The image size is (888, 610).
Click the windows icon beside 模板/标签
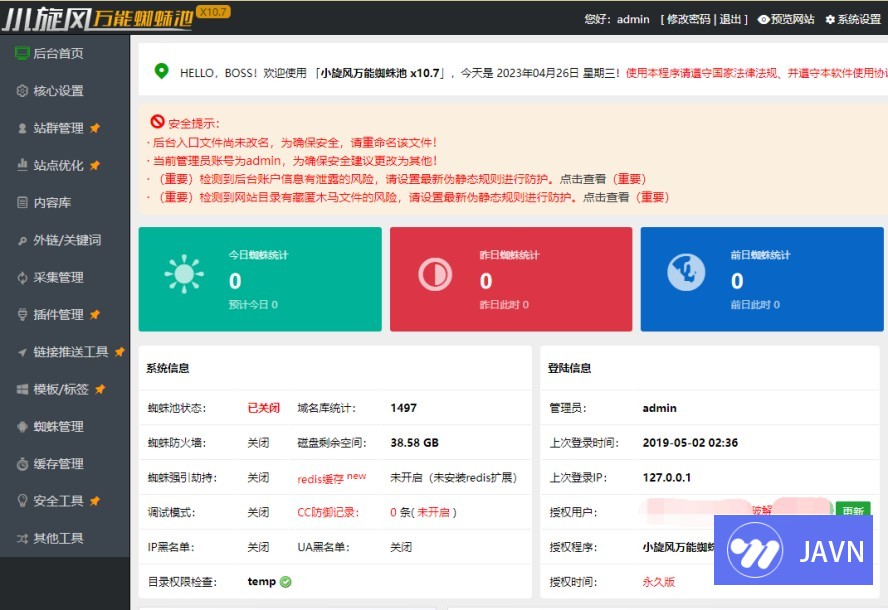tap(22, 389)
